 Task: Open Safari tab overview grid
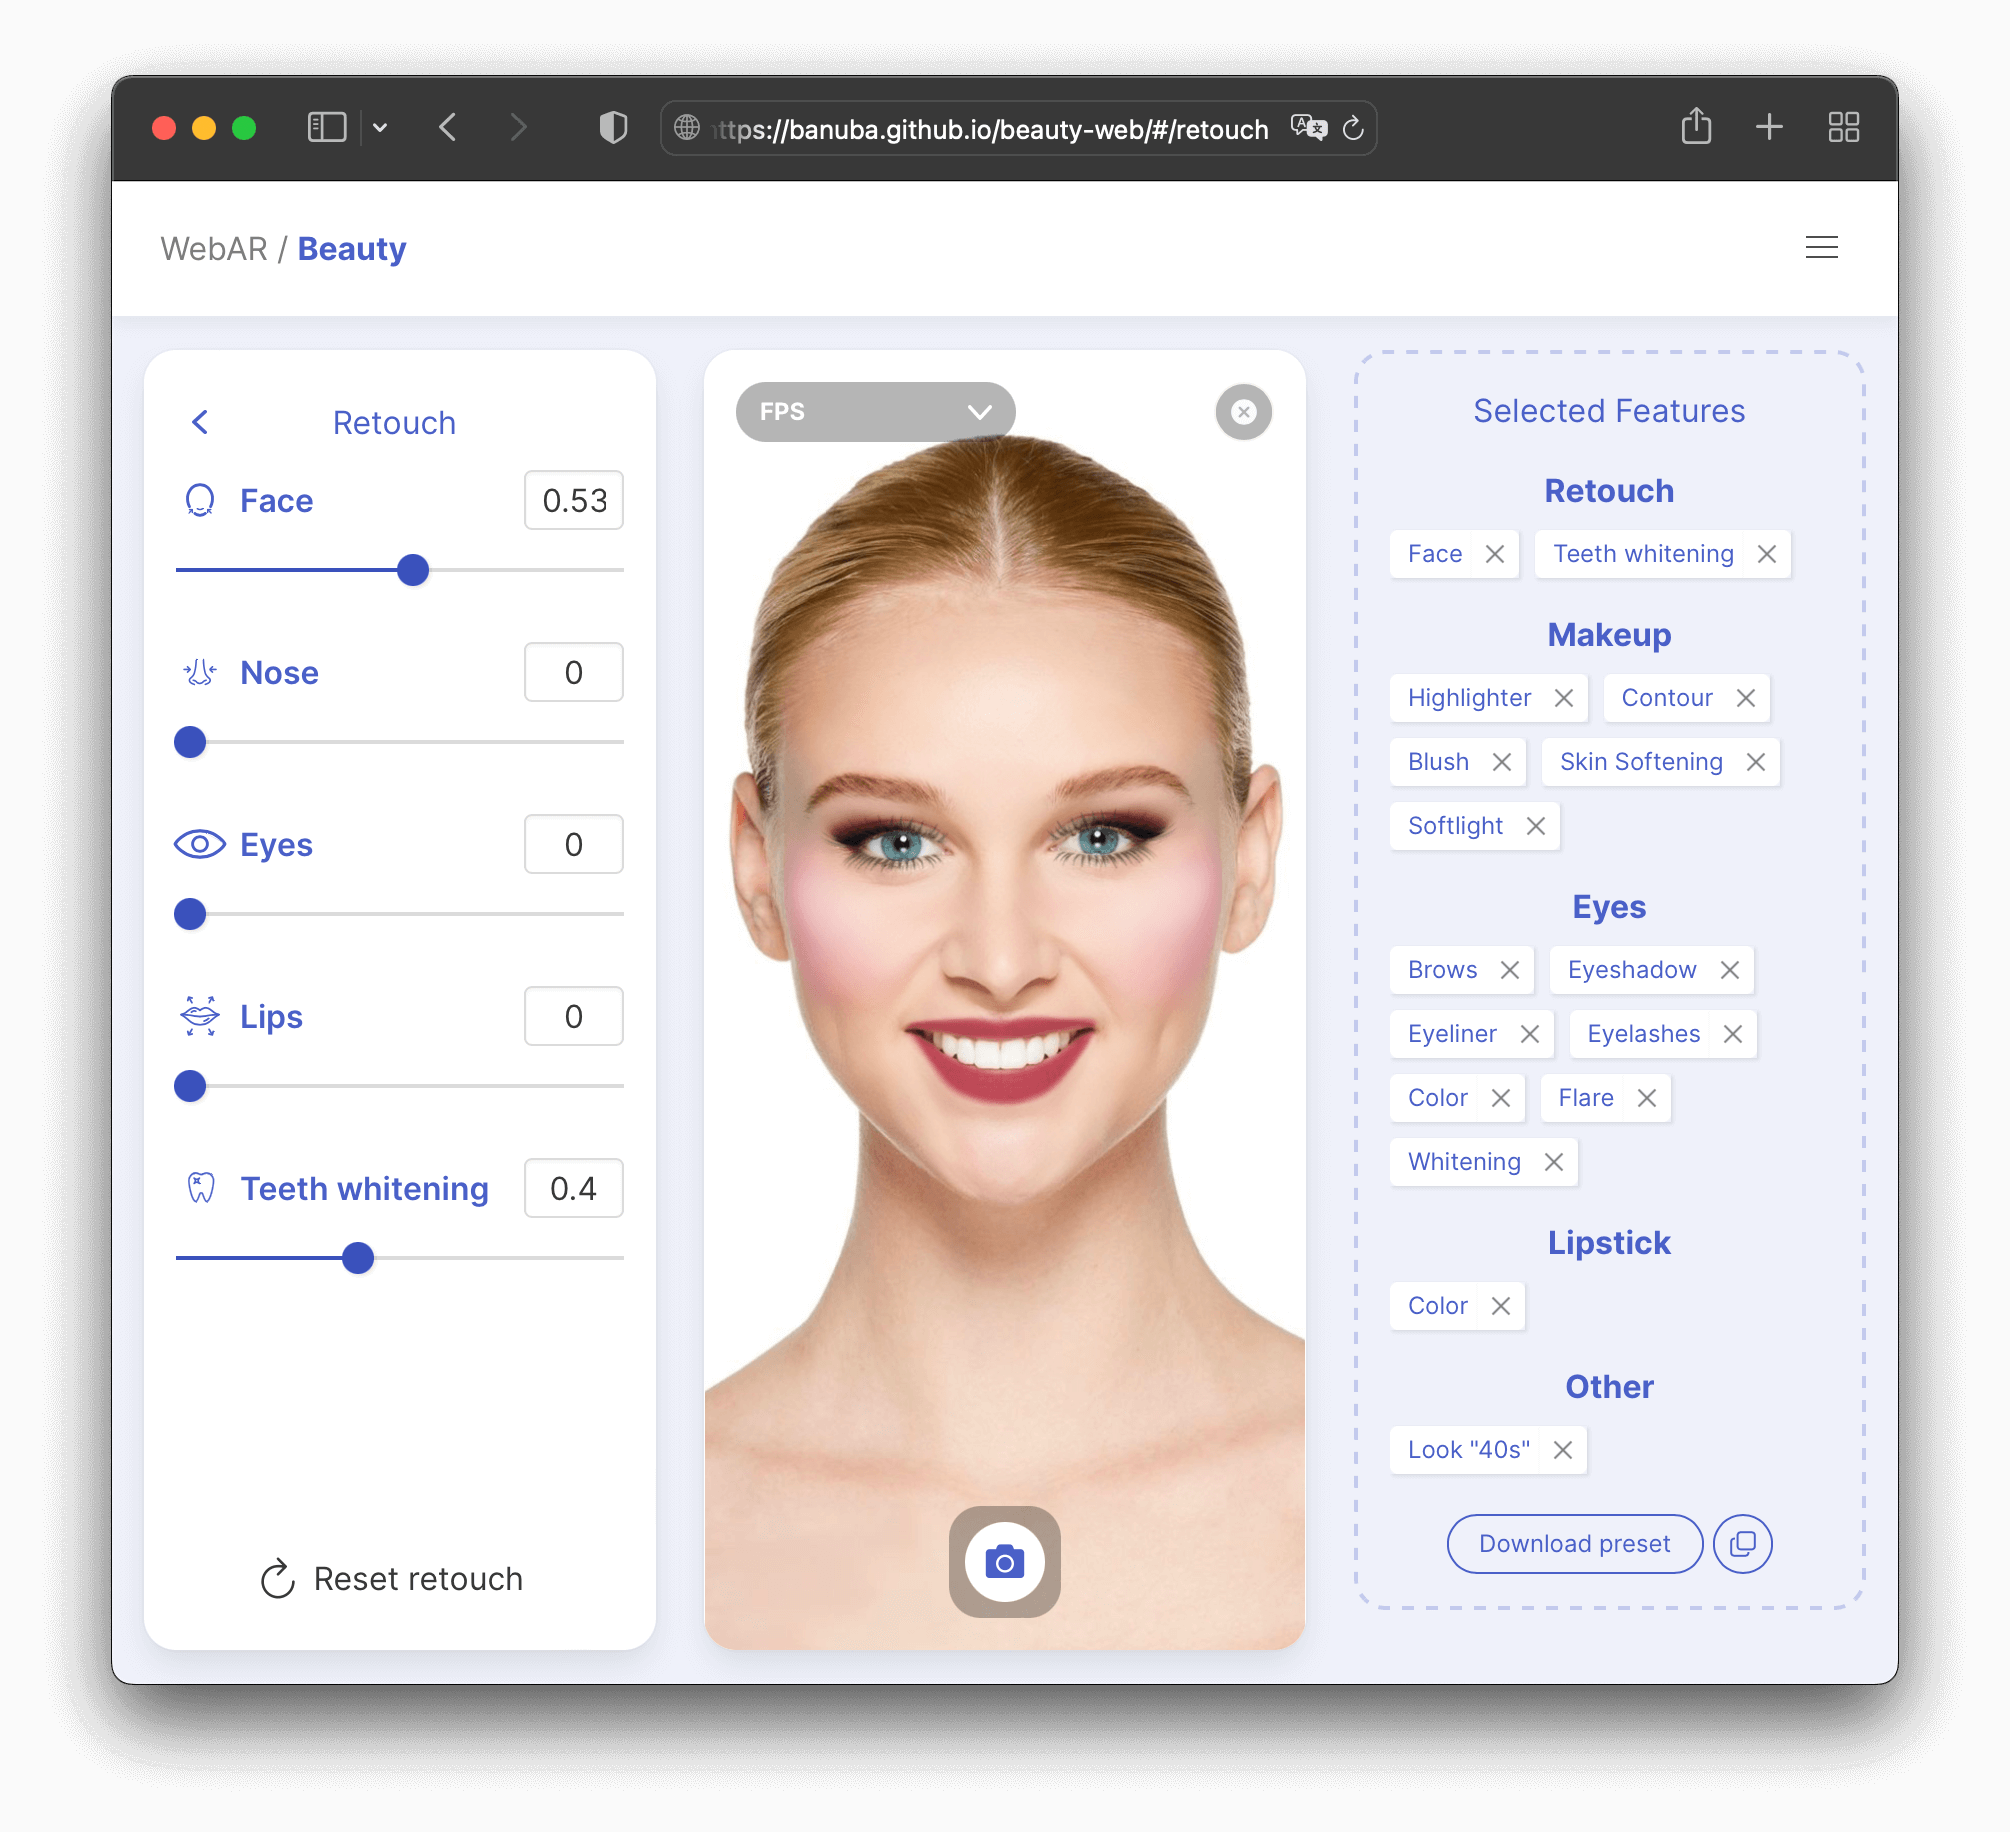coord(1843,127)
